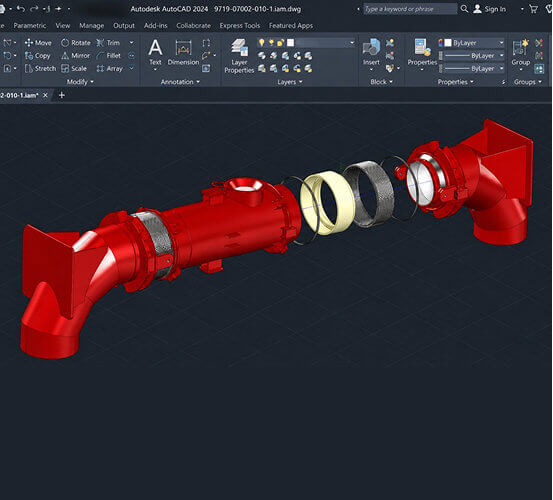
Task: Click the keyword search field
Action: pyautogui.click(x=410, y=9)
